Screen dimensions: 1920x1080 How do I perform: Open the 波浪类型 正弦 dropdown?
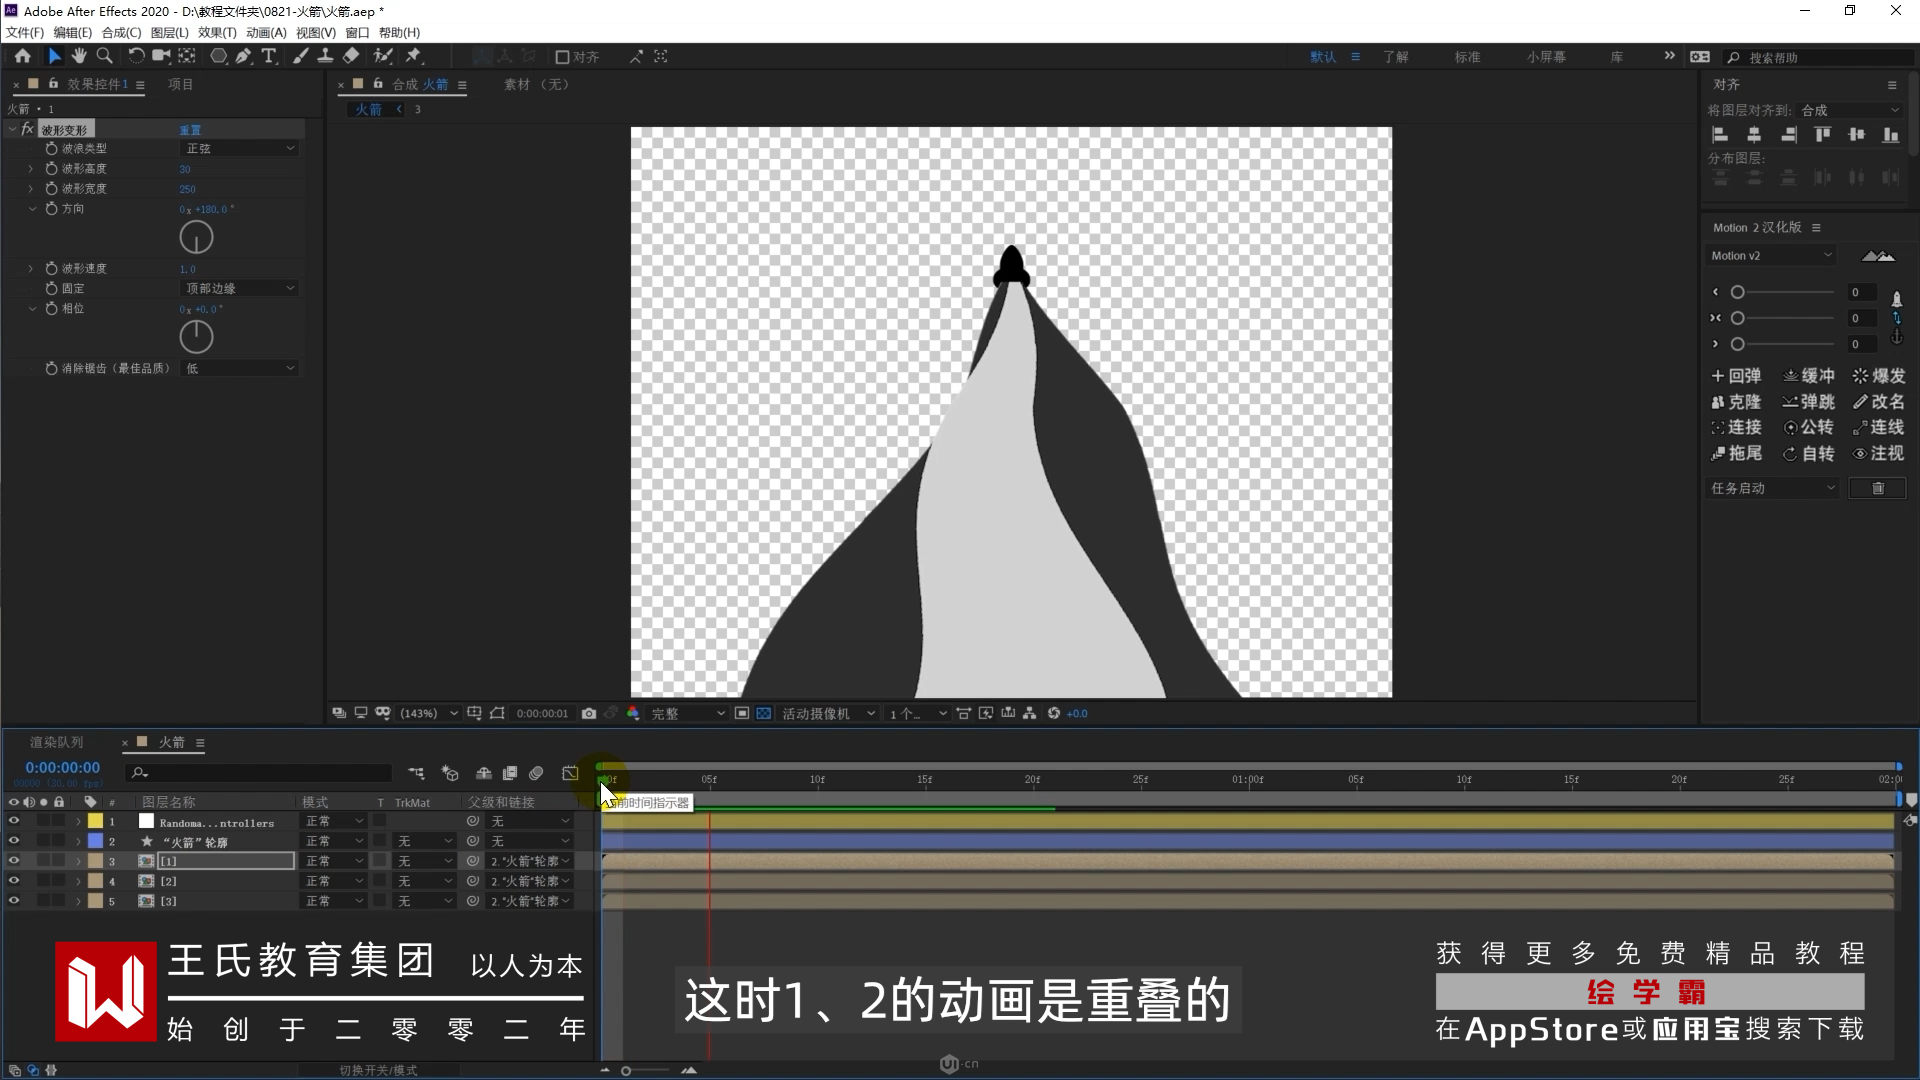240,148
